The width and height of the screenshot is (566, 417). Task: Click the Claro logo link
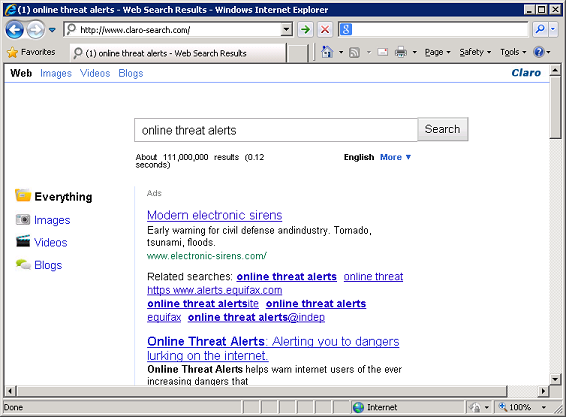[x=526, y=73]
